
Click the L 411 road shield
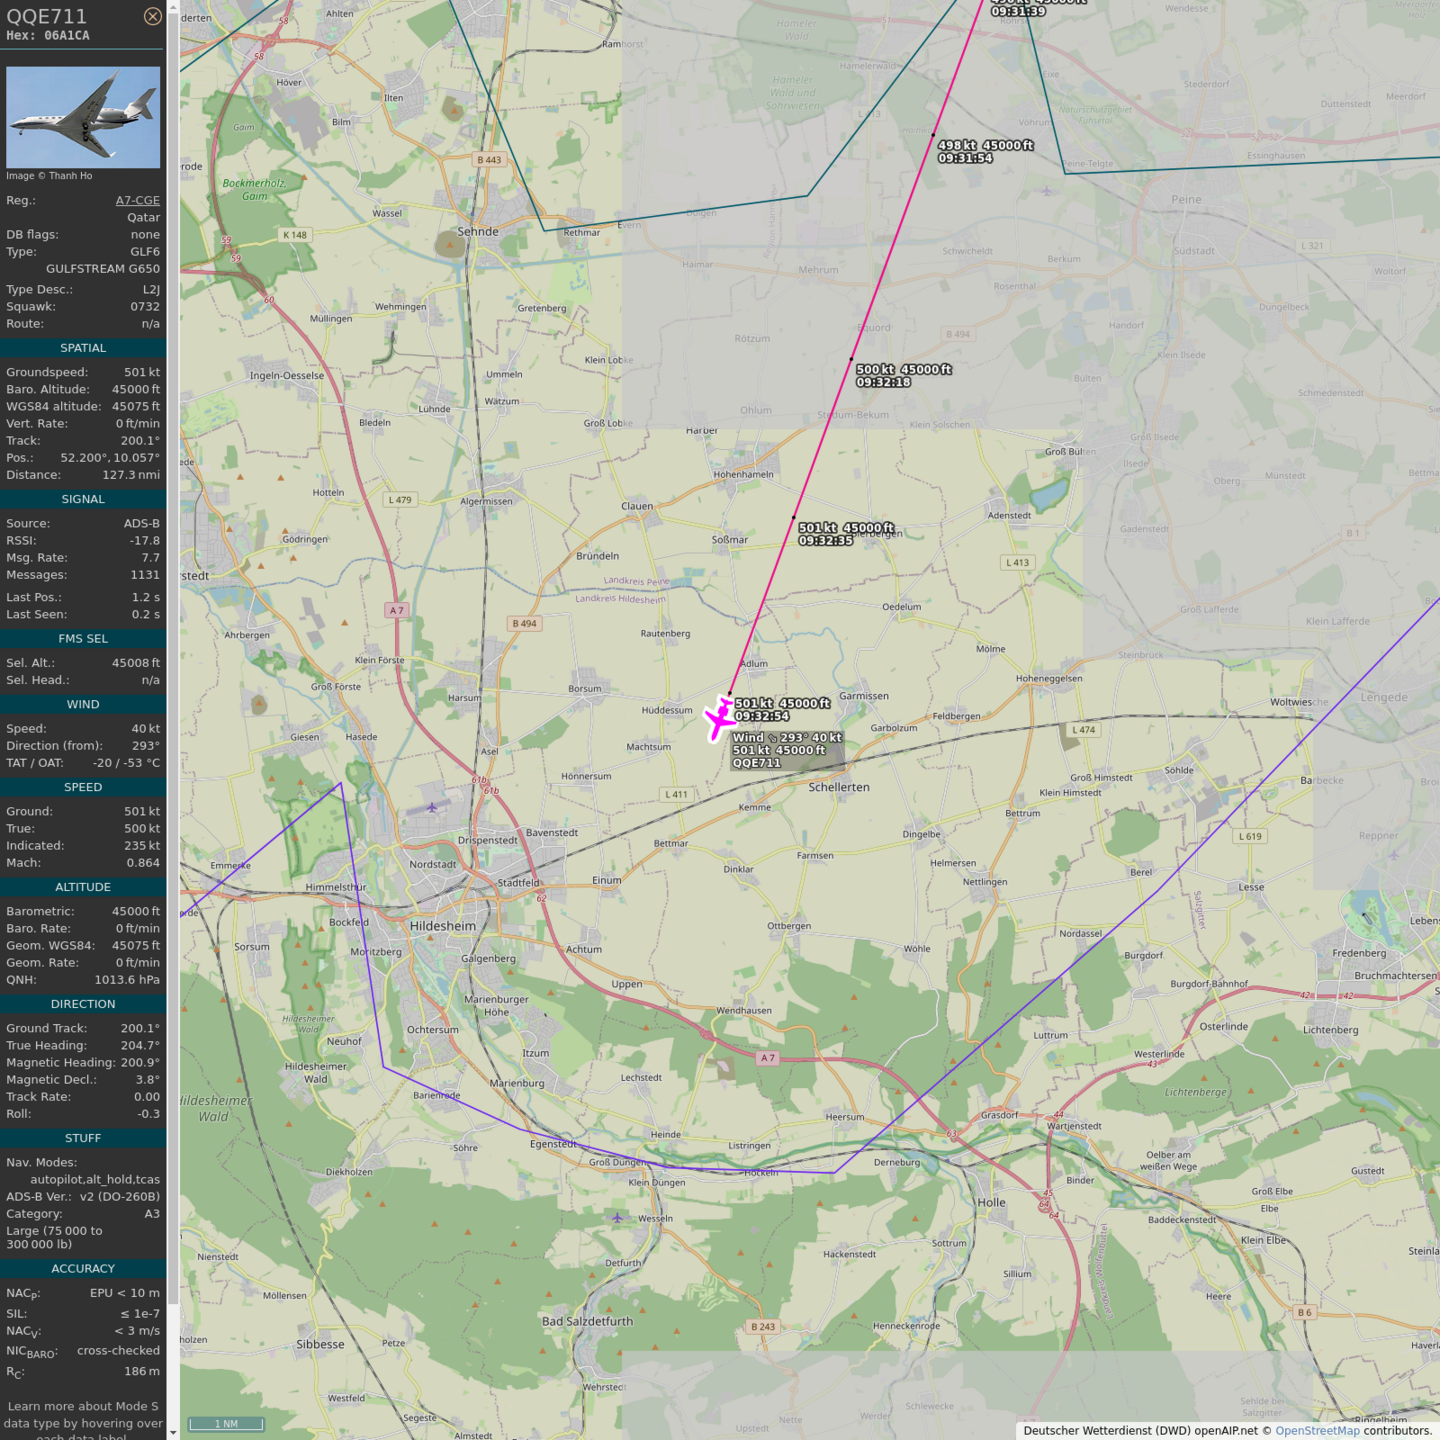pos(677,794)
